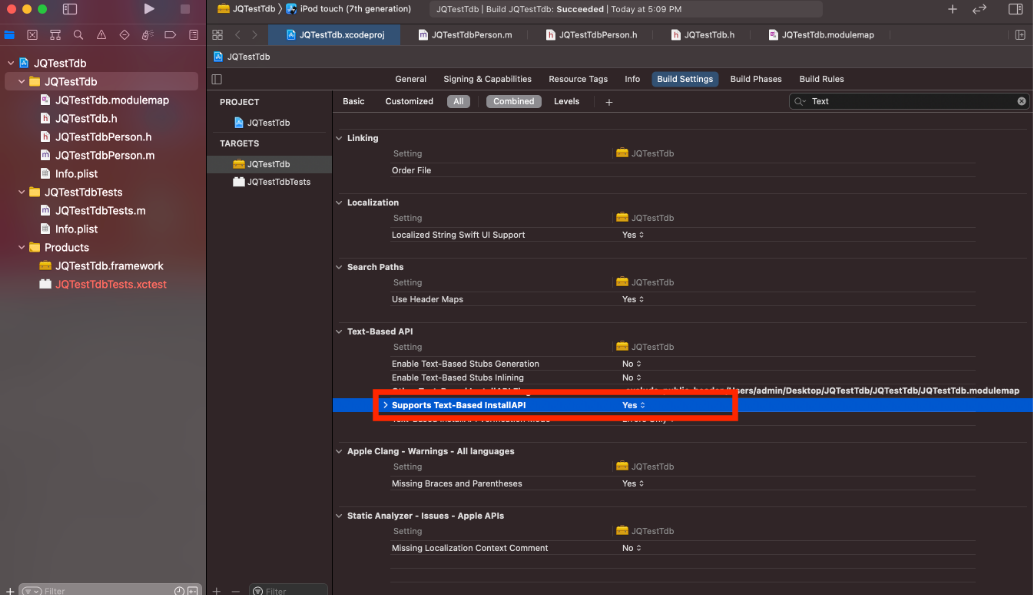Toggle the All settings filter

tap(458, 101)
